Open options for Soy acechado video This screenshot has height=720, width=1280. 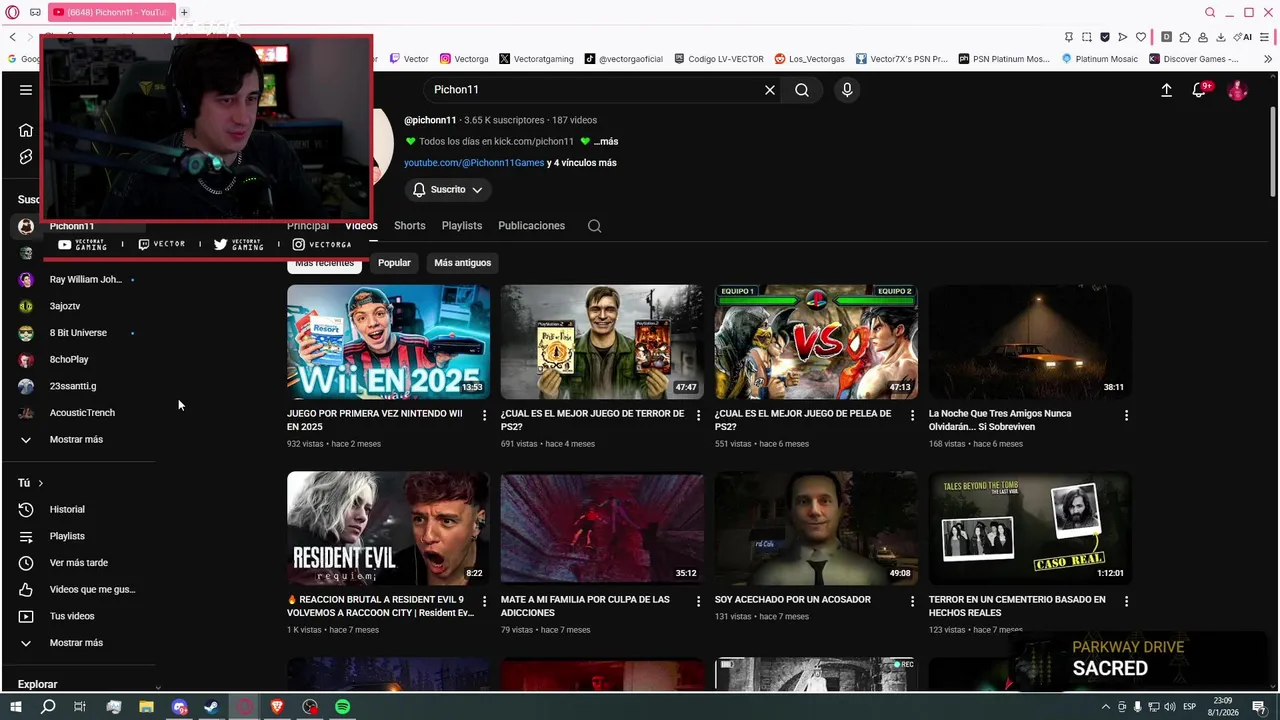[912, 601]
